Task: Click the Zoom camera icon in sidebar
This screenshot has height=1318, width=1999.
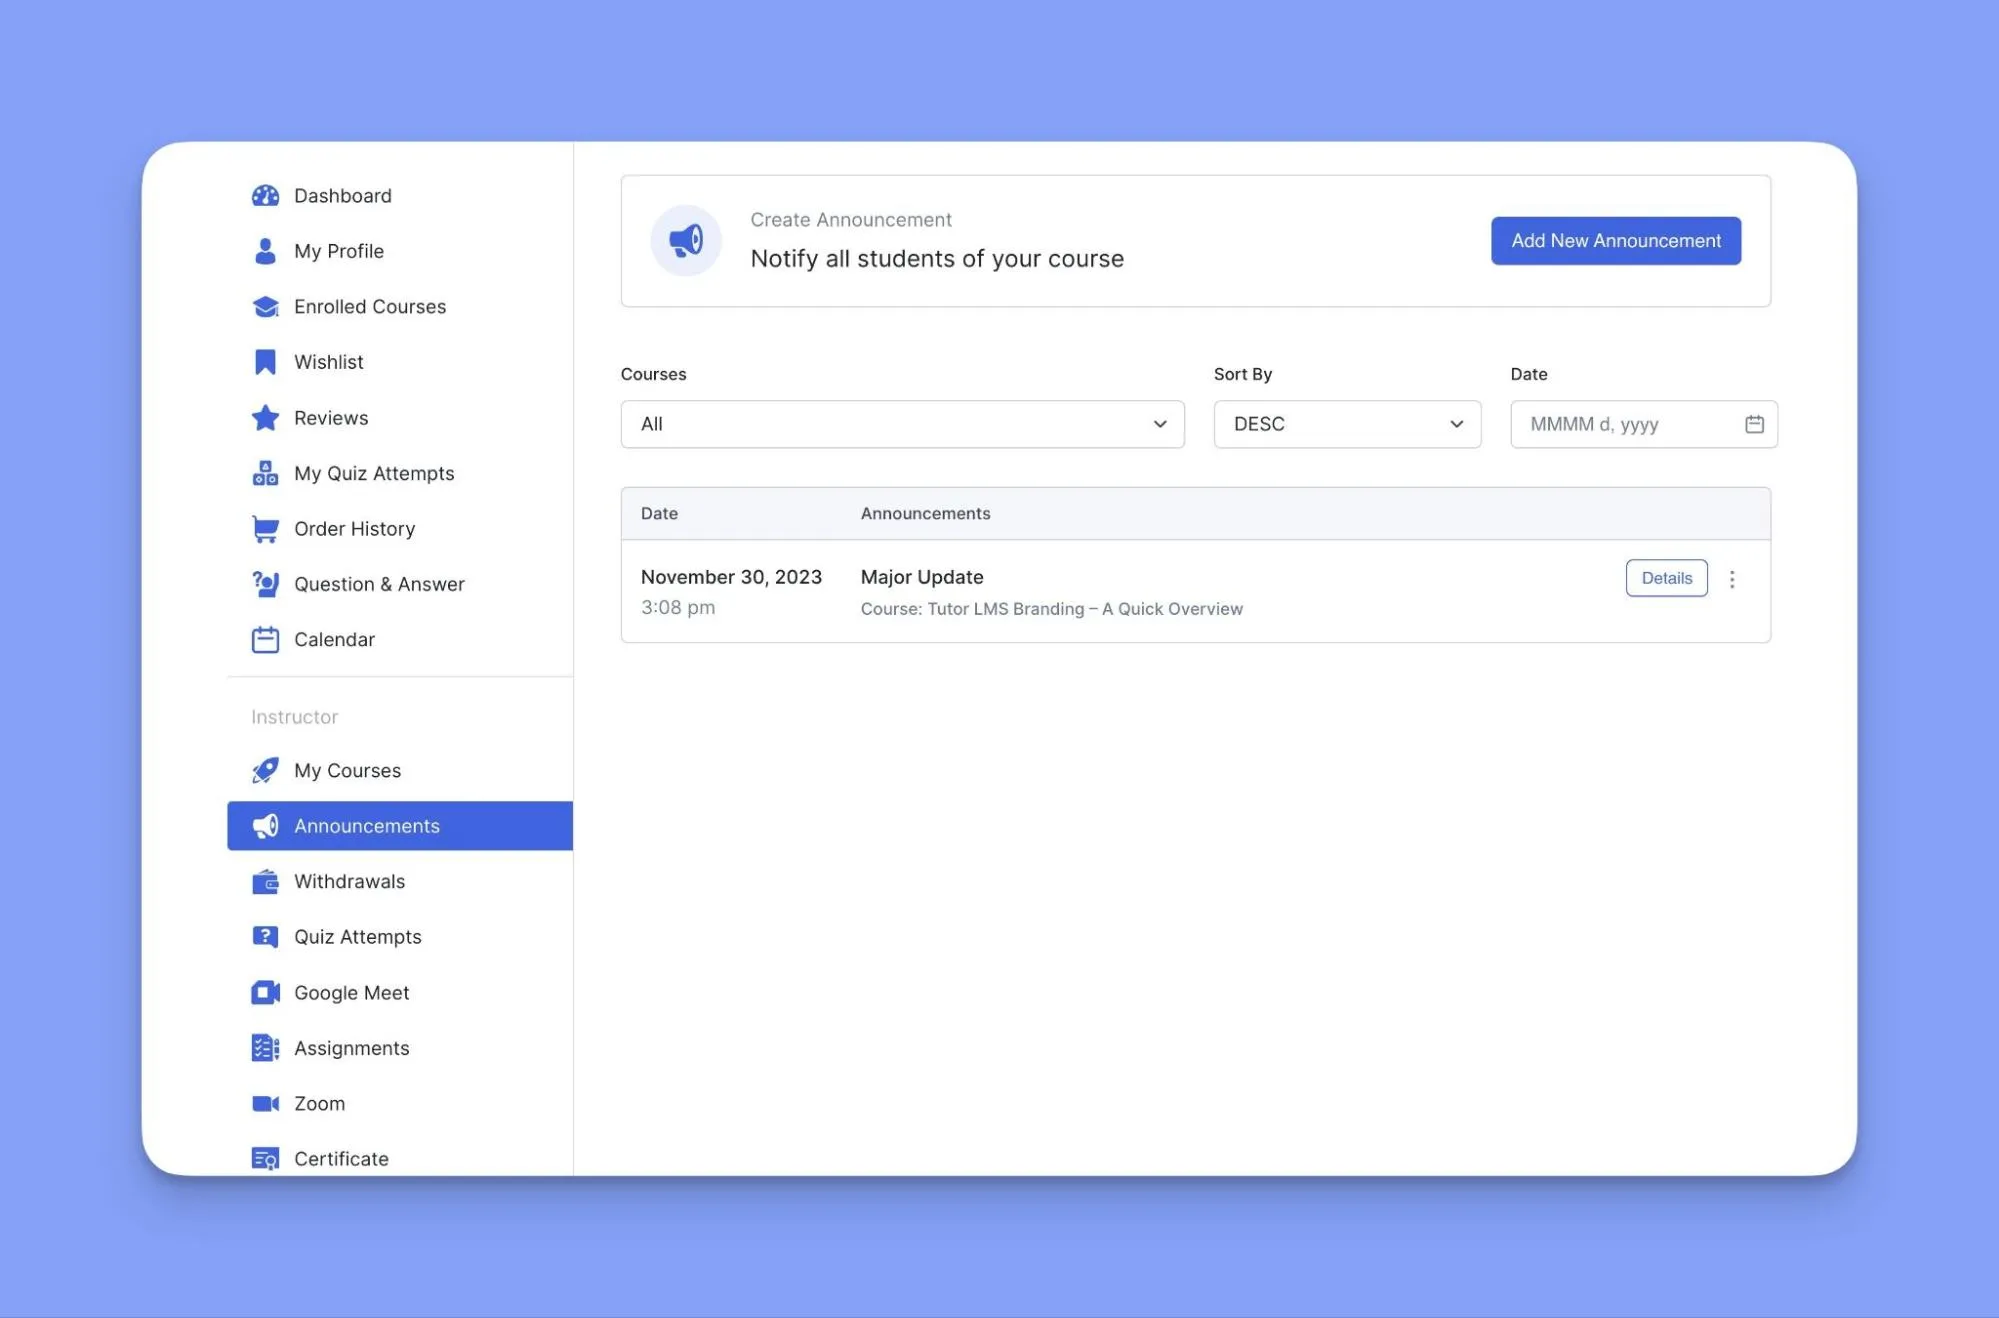Action: pos(266,1103)
